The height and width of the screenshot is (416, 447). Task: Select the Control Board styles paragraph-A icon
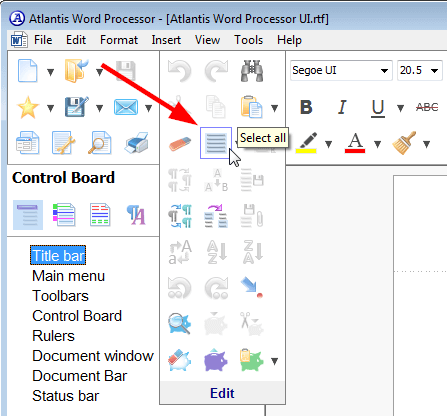[x=136, y=215]
